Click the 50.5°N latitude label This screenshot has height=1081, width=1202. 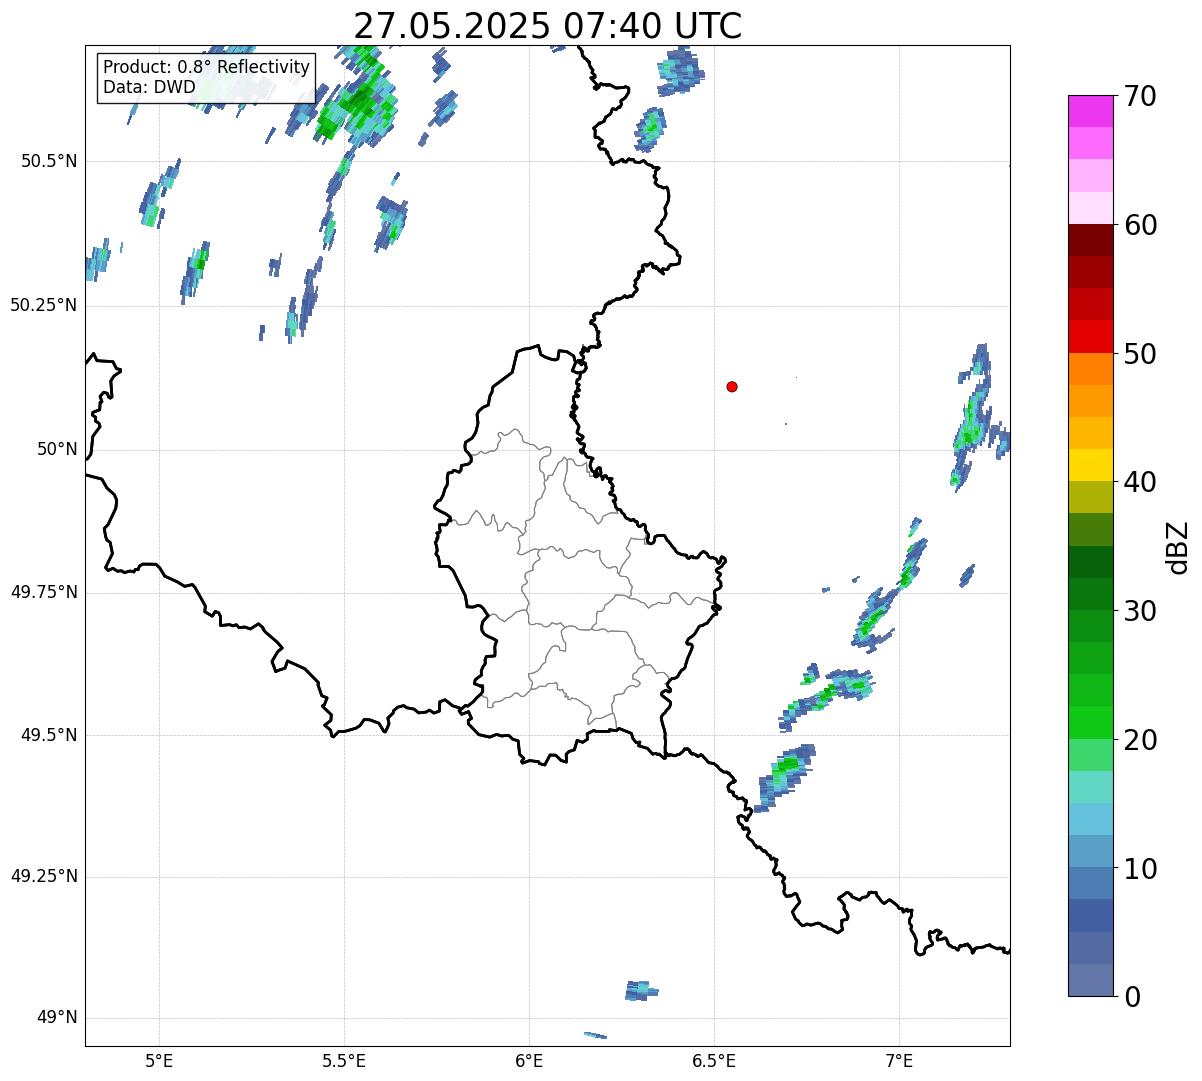(x=49, y=161)
